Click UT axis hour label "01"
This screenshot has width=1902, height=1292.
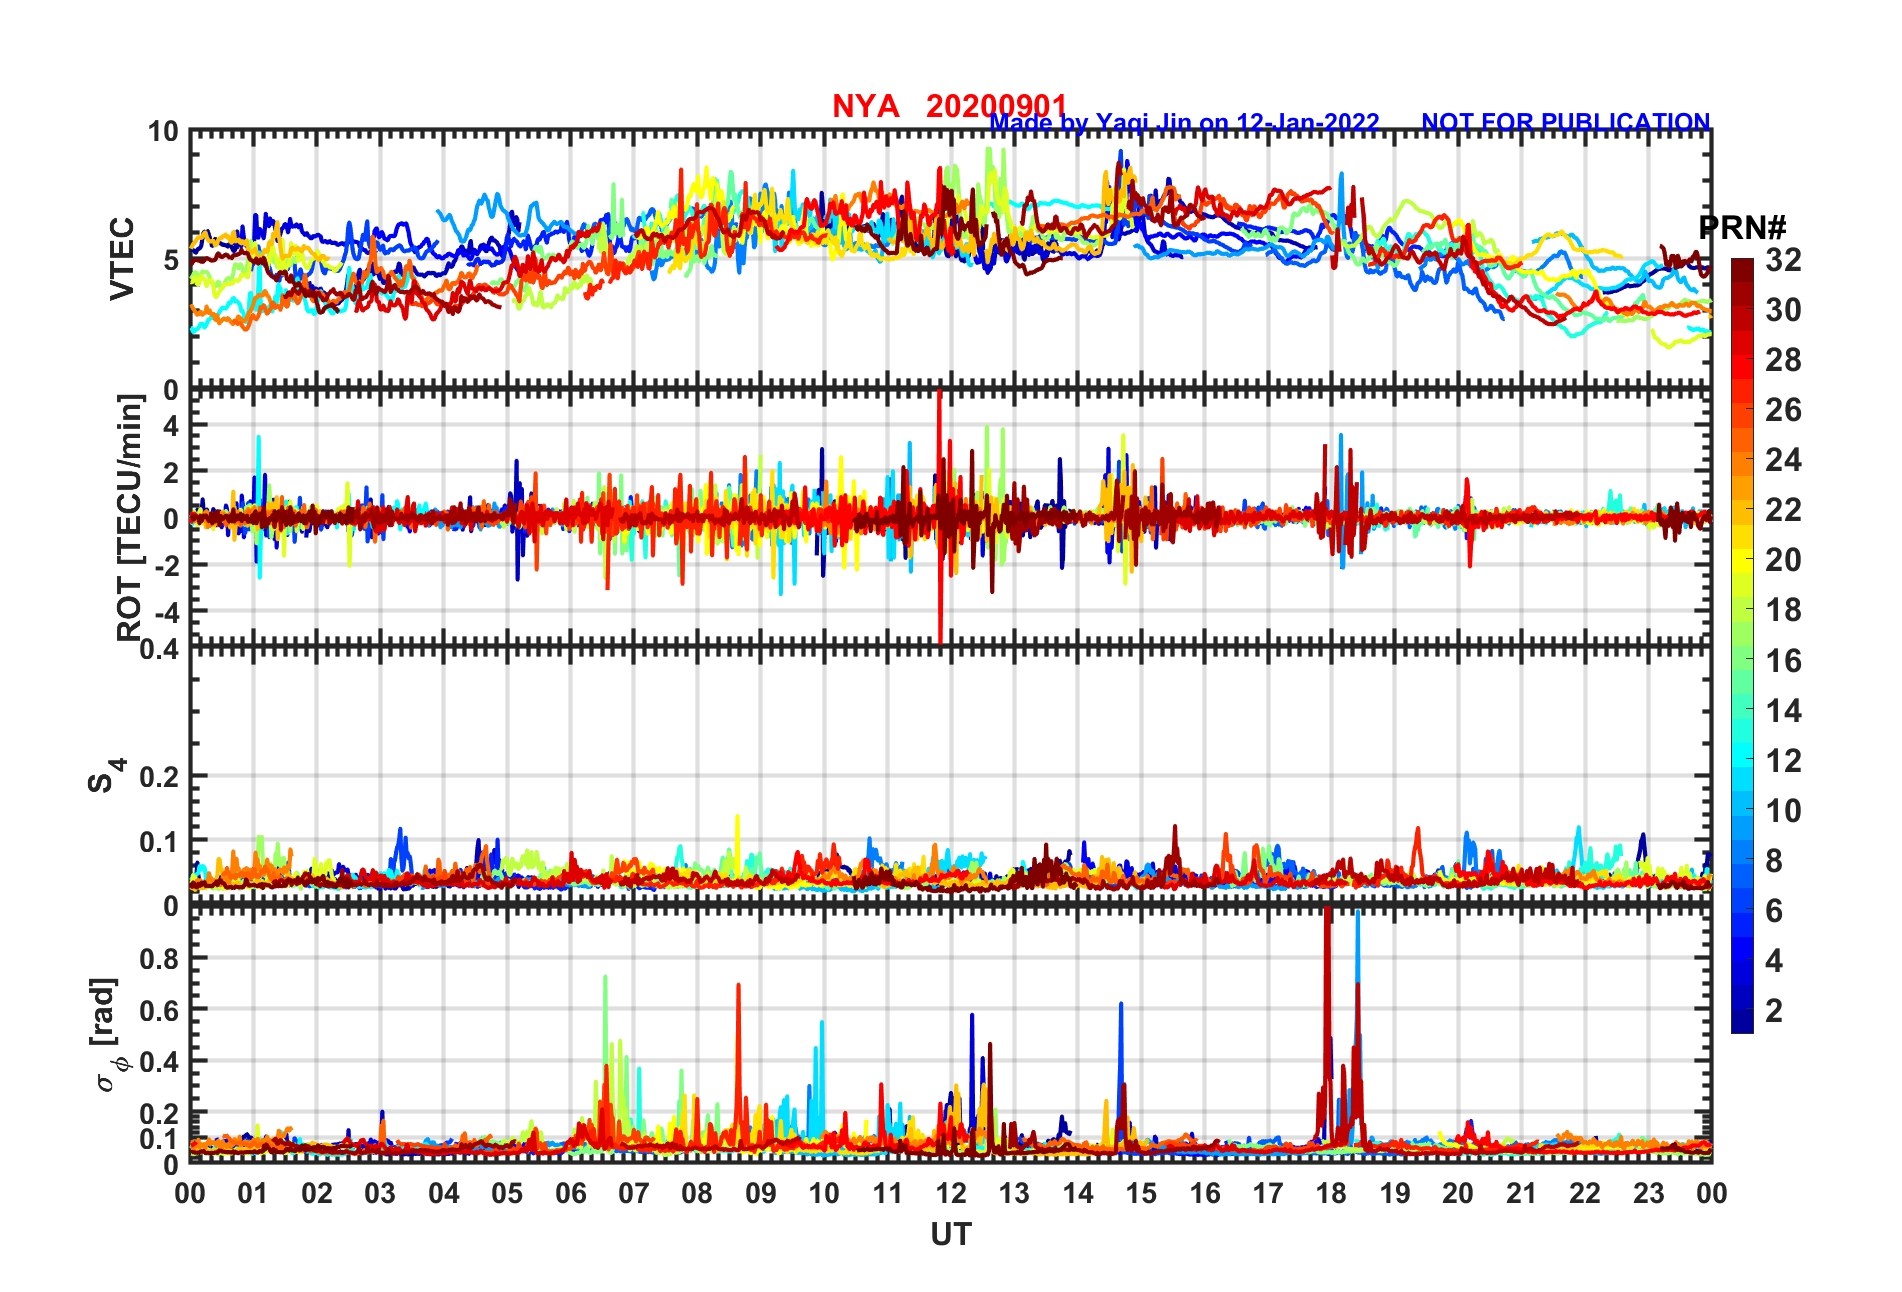pos(253,1194)
